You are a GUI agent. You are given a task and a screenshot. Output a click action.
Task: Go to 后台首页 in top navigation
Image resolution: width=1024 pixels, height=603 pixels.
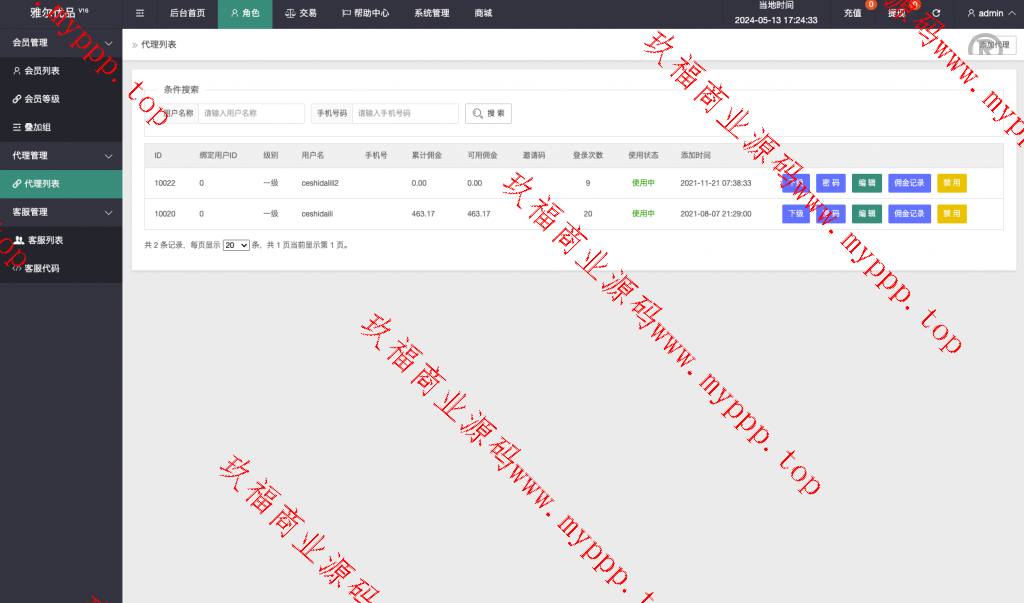point(187,14)
